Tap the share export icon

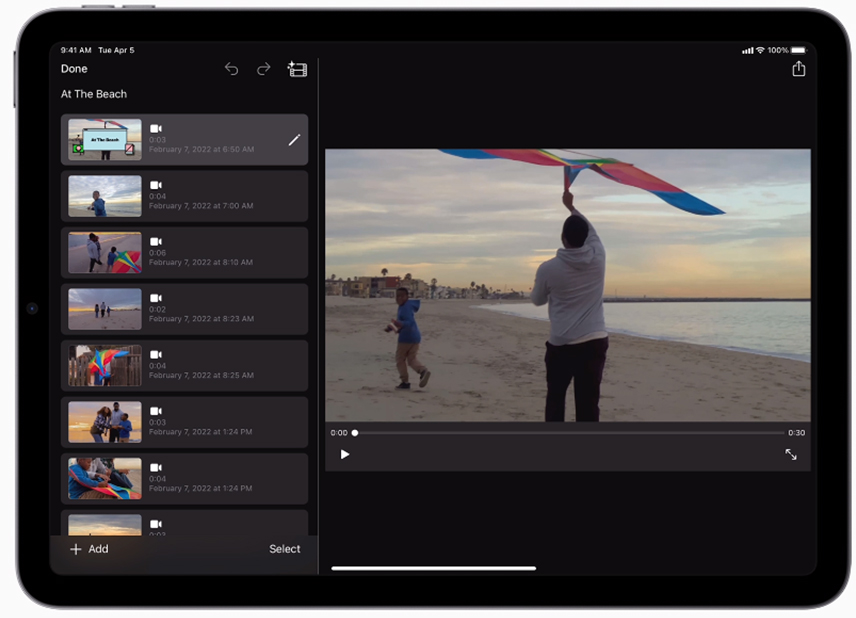click(x=798, y=69)
